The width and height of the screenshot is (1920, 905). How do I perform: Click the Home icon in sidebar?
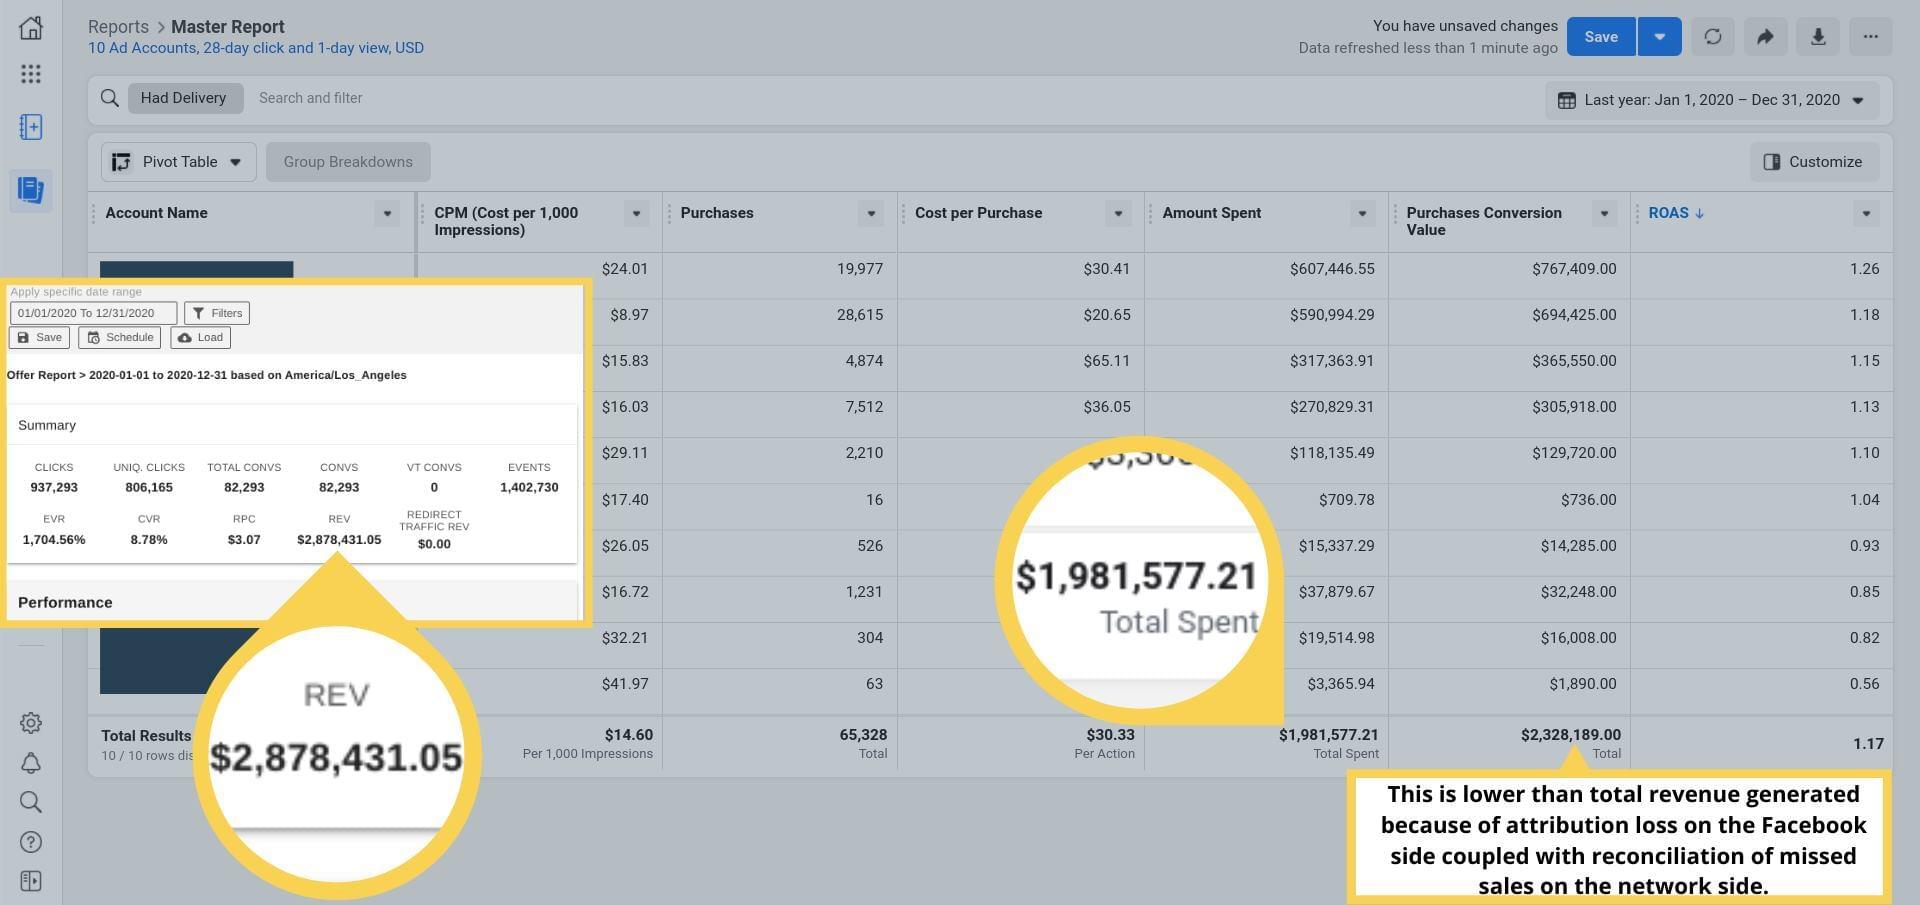[x=31, y=28]
